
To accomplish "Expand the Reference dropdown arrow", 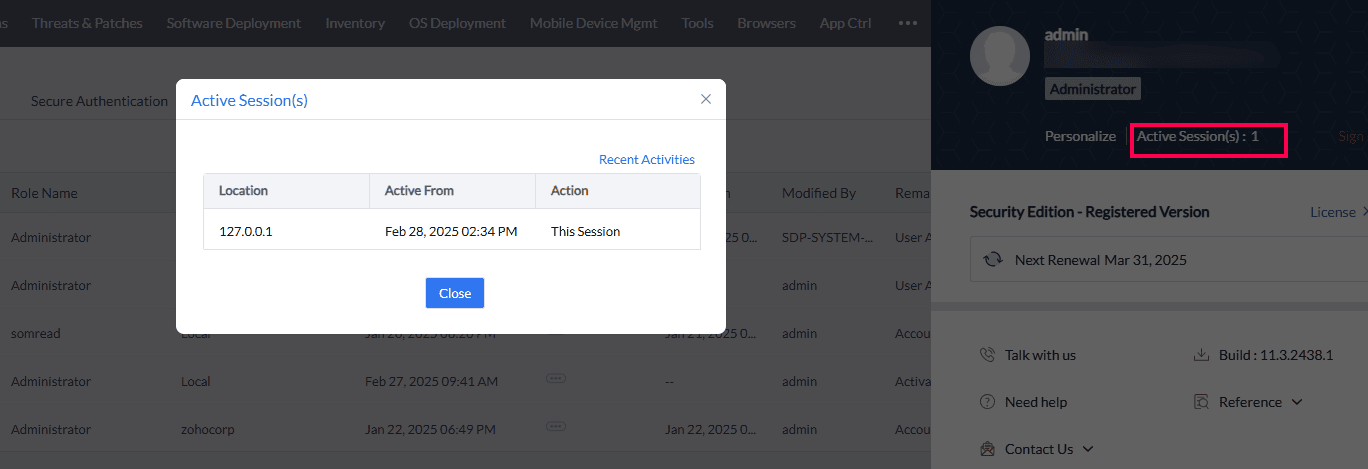I will click(1298, 402).
